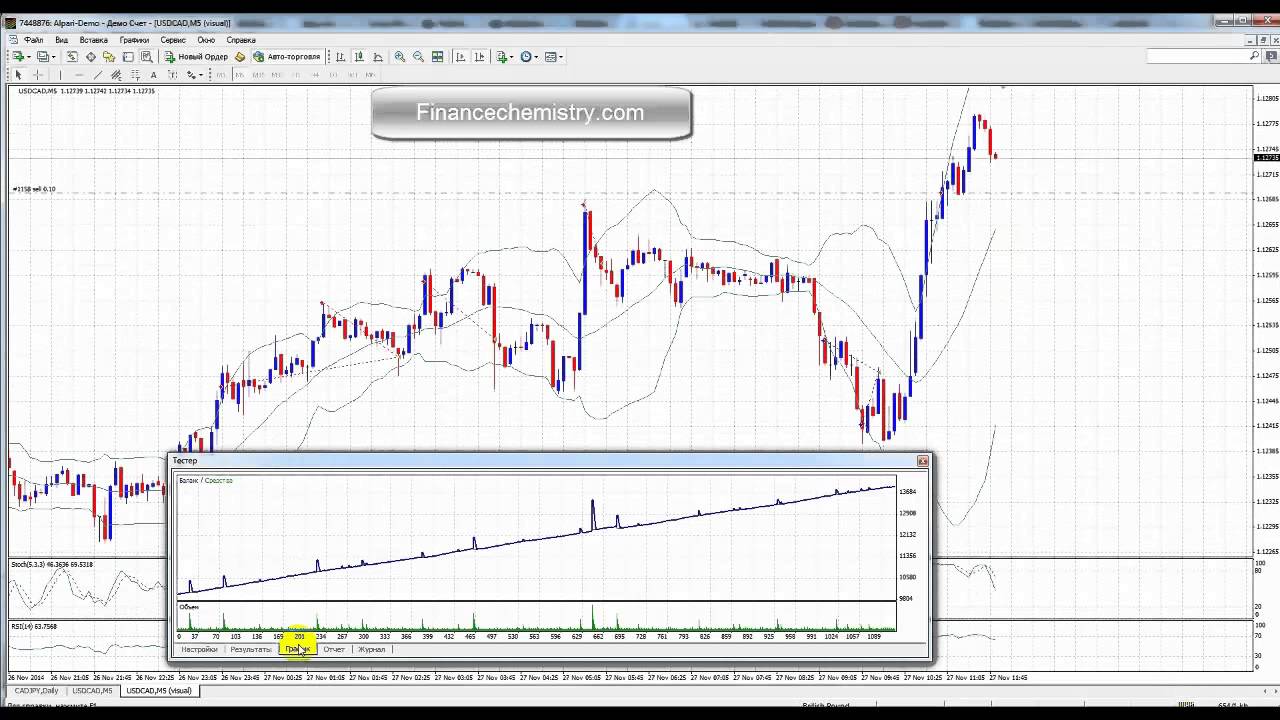Switch to USDCAD,M5 (visual) chart tab
Viewport: 1280px width, 720px height.
coord(158,690)
